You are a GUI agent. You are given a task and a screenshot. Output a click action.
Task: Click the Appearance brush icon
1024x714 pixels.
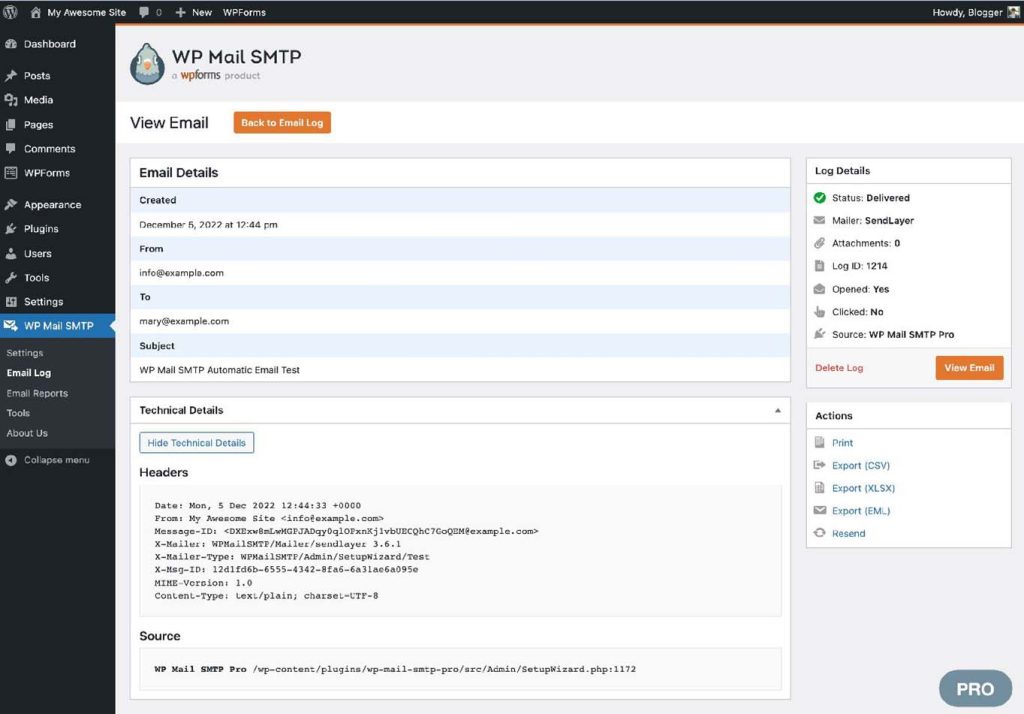pyautogui.click(x=10, y=204)
